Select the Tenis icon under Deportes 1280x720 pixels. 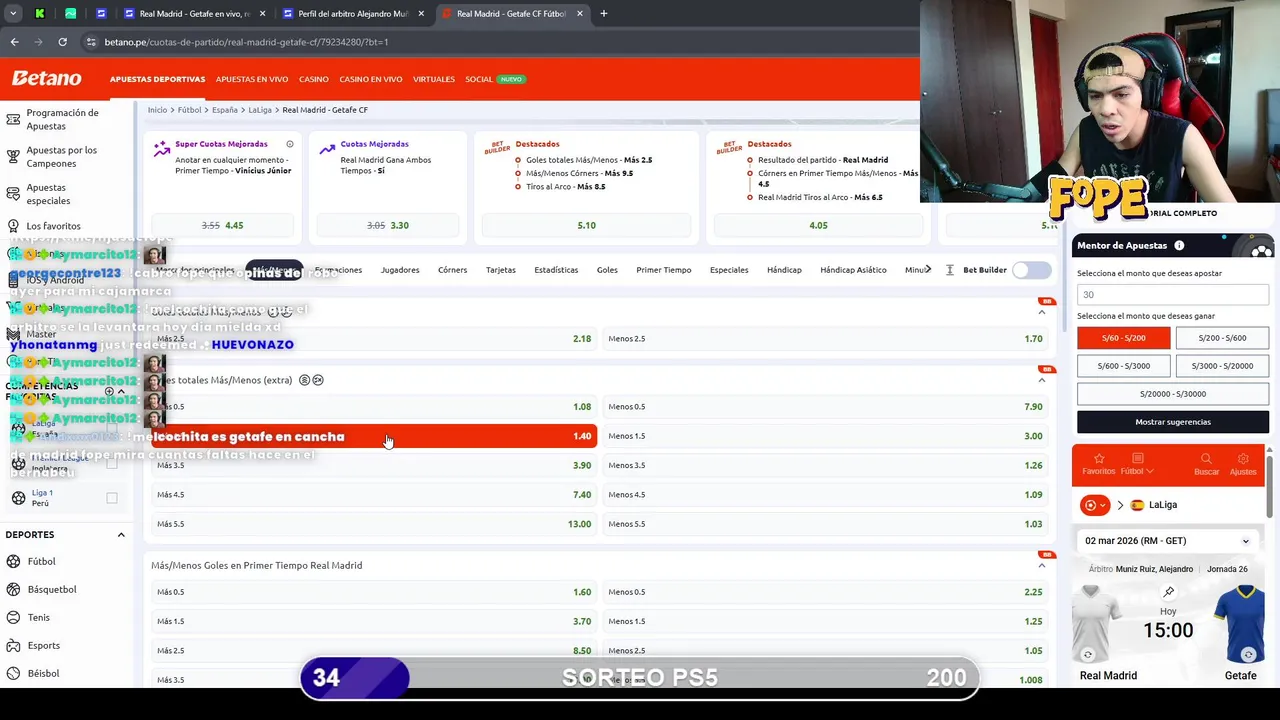tap(14, 617)
